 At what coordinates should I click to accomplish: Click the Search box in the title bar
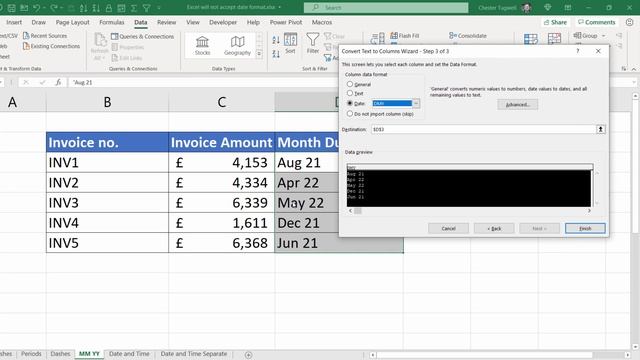tap(386, 8)
